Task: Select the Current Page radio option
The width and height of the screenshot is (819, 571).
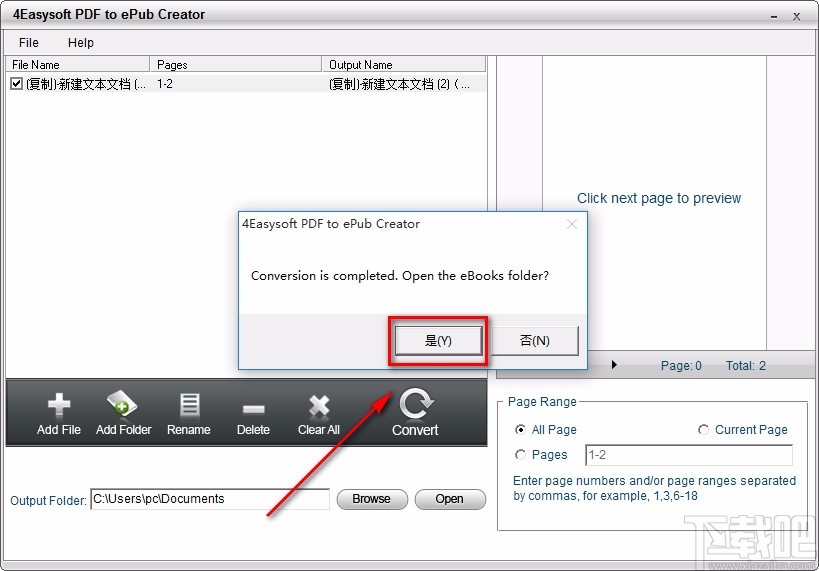Action: tap(703, 429)
